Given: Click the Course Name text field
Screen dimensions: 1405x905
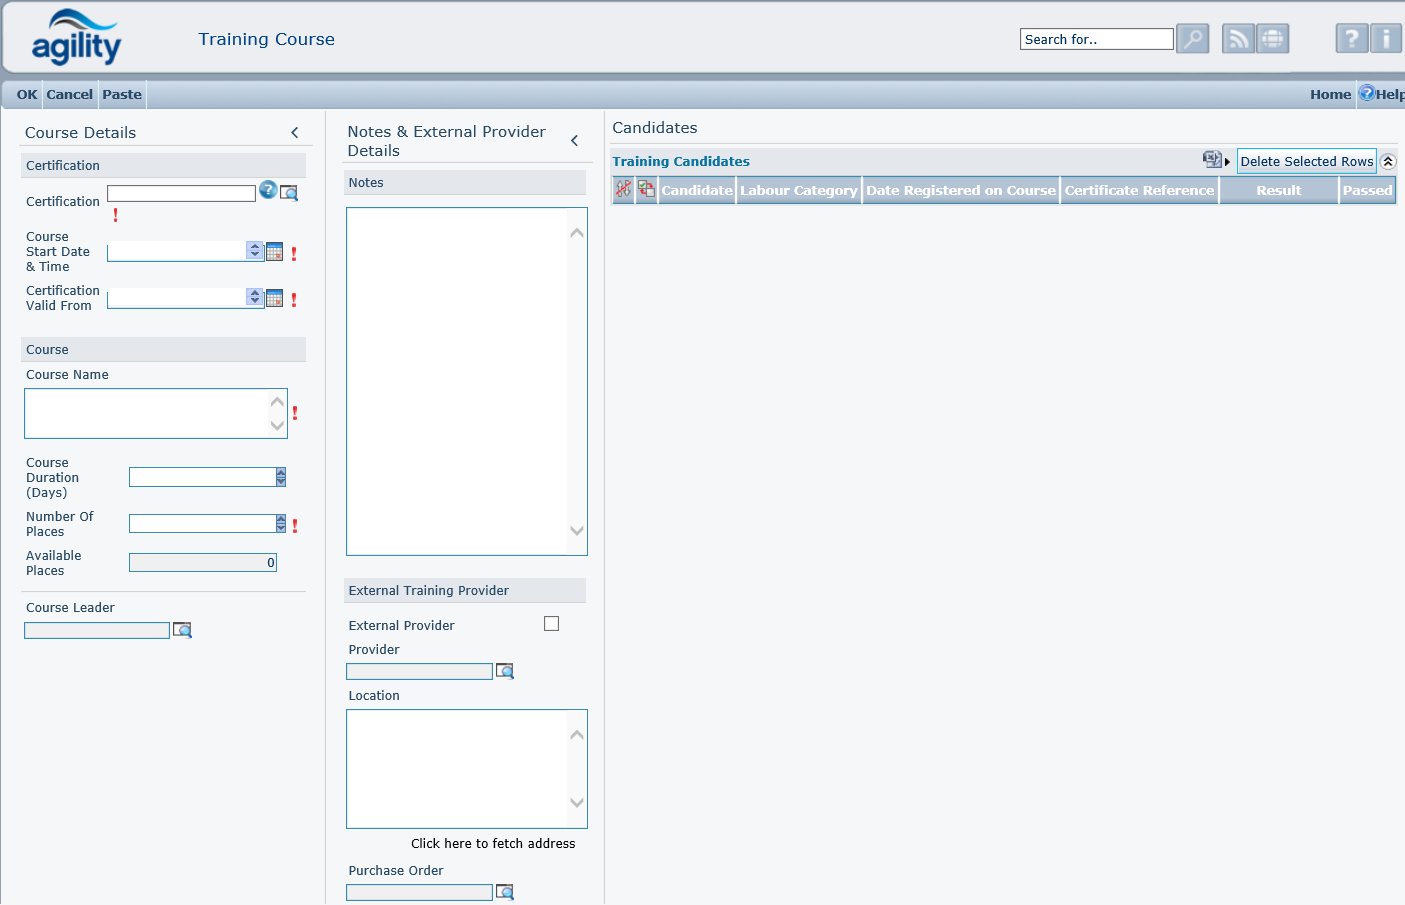Looking at the screenshot, I should [147, 413].
